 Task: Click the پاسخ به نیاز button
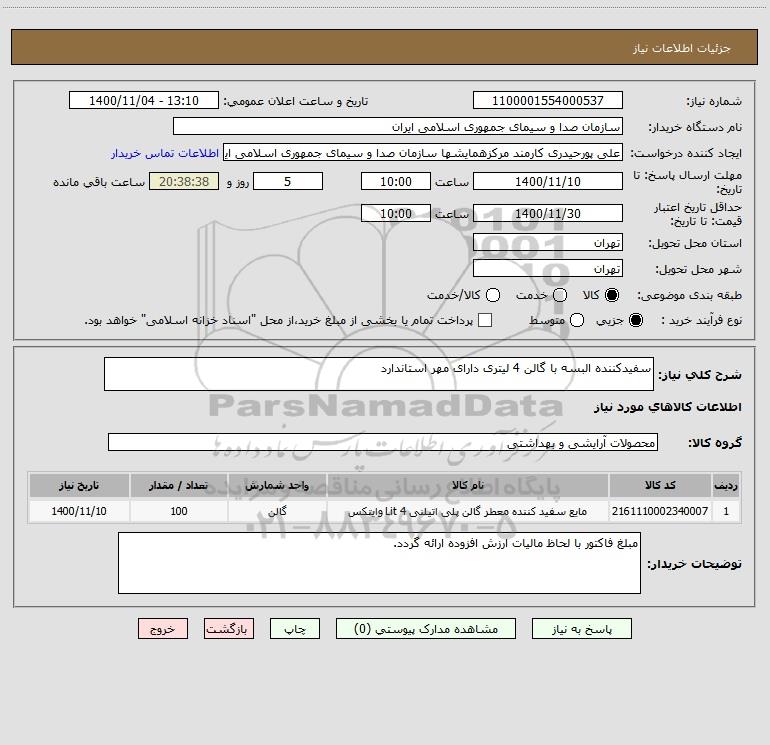click(581, 629)
